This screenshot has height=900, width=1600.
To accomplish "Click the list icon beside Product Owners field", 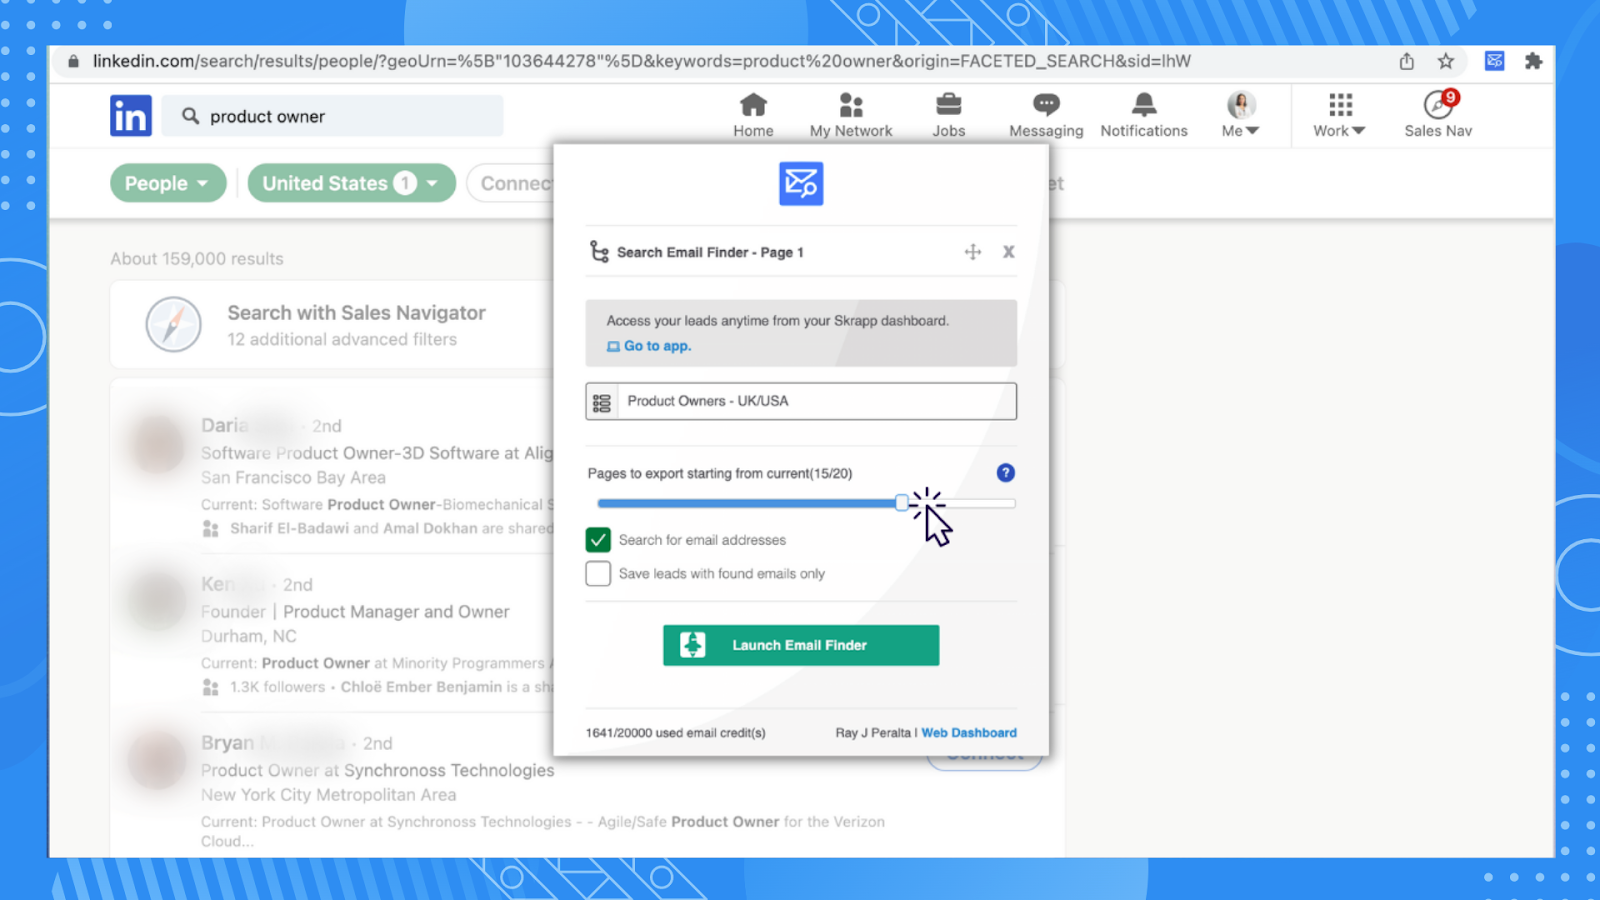I will 602,402.
